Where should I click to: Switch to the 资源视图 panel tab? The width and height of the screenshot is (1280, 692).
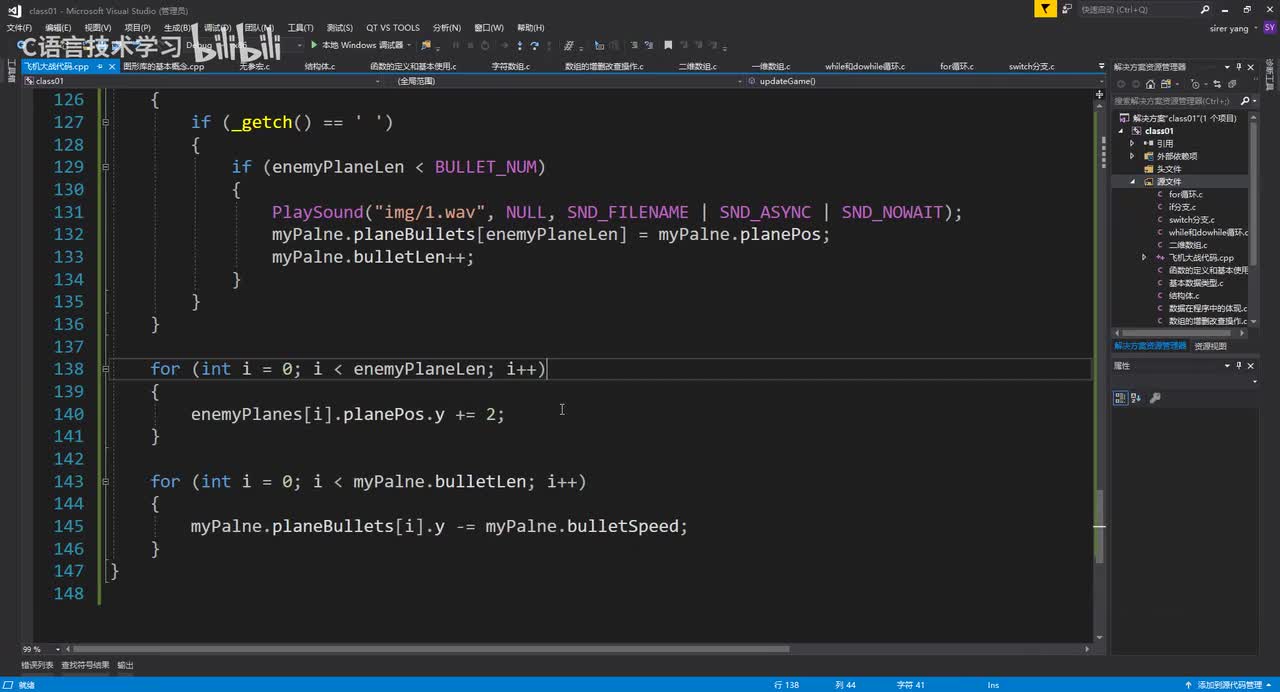pyautogui.click(x=1210, y=346)
